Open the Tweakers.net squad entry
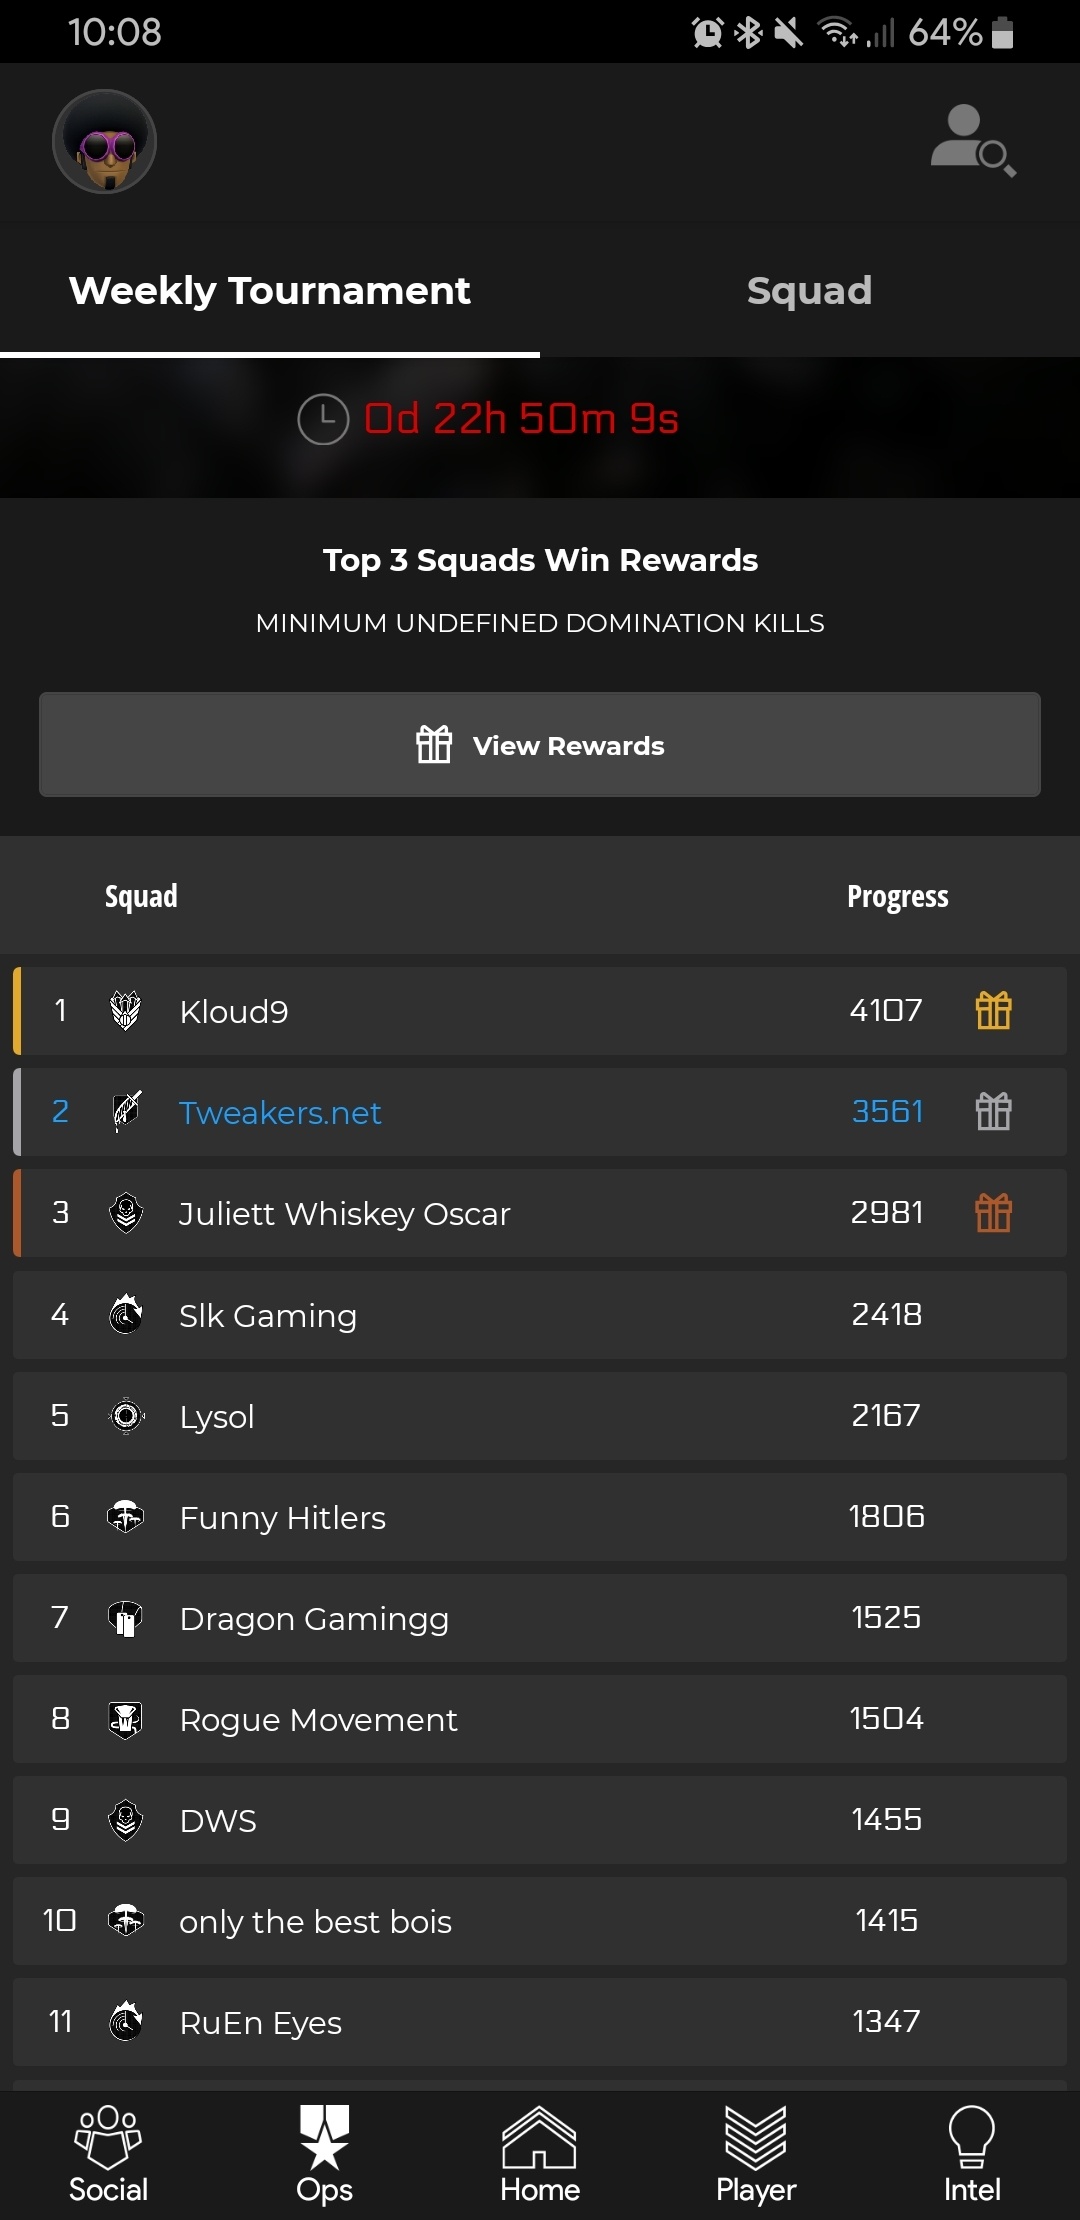The image size is (1080, 2220). [280, 1112]
